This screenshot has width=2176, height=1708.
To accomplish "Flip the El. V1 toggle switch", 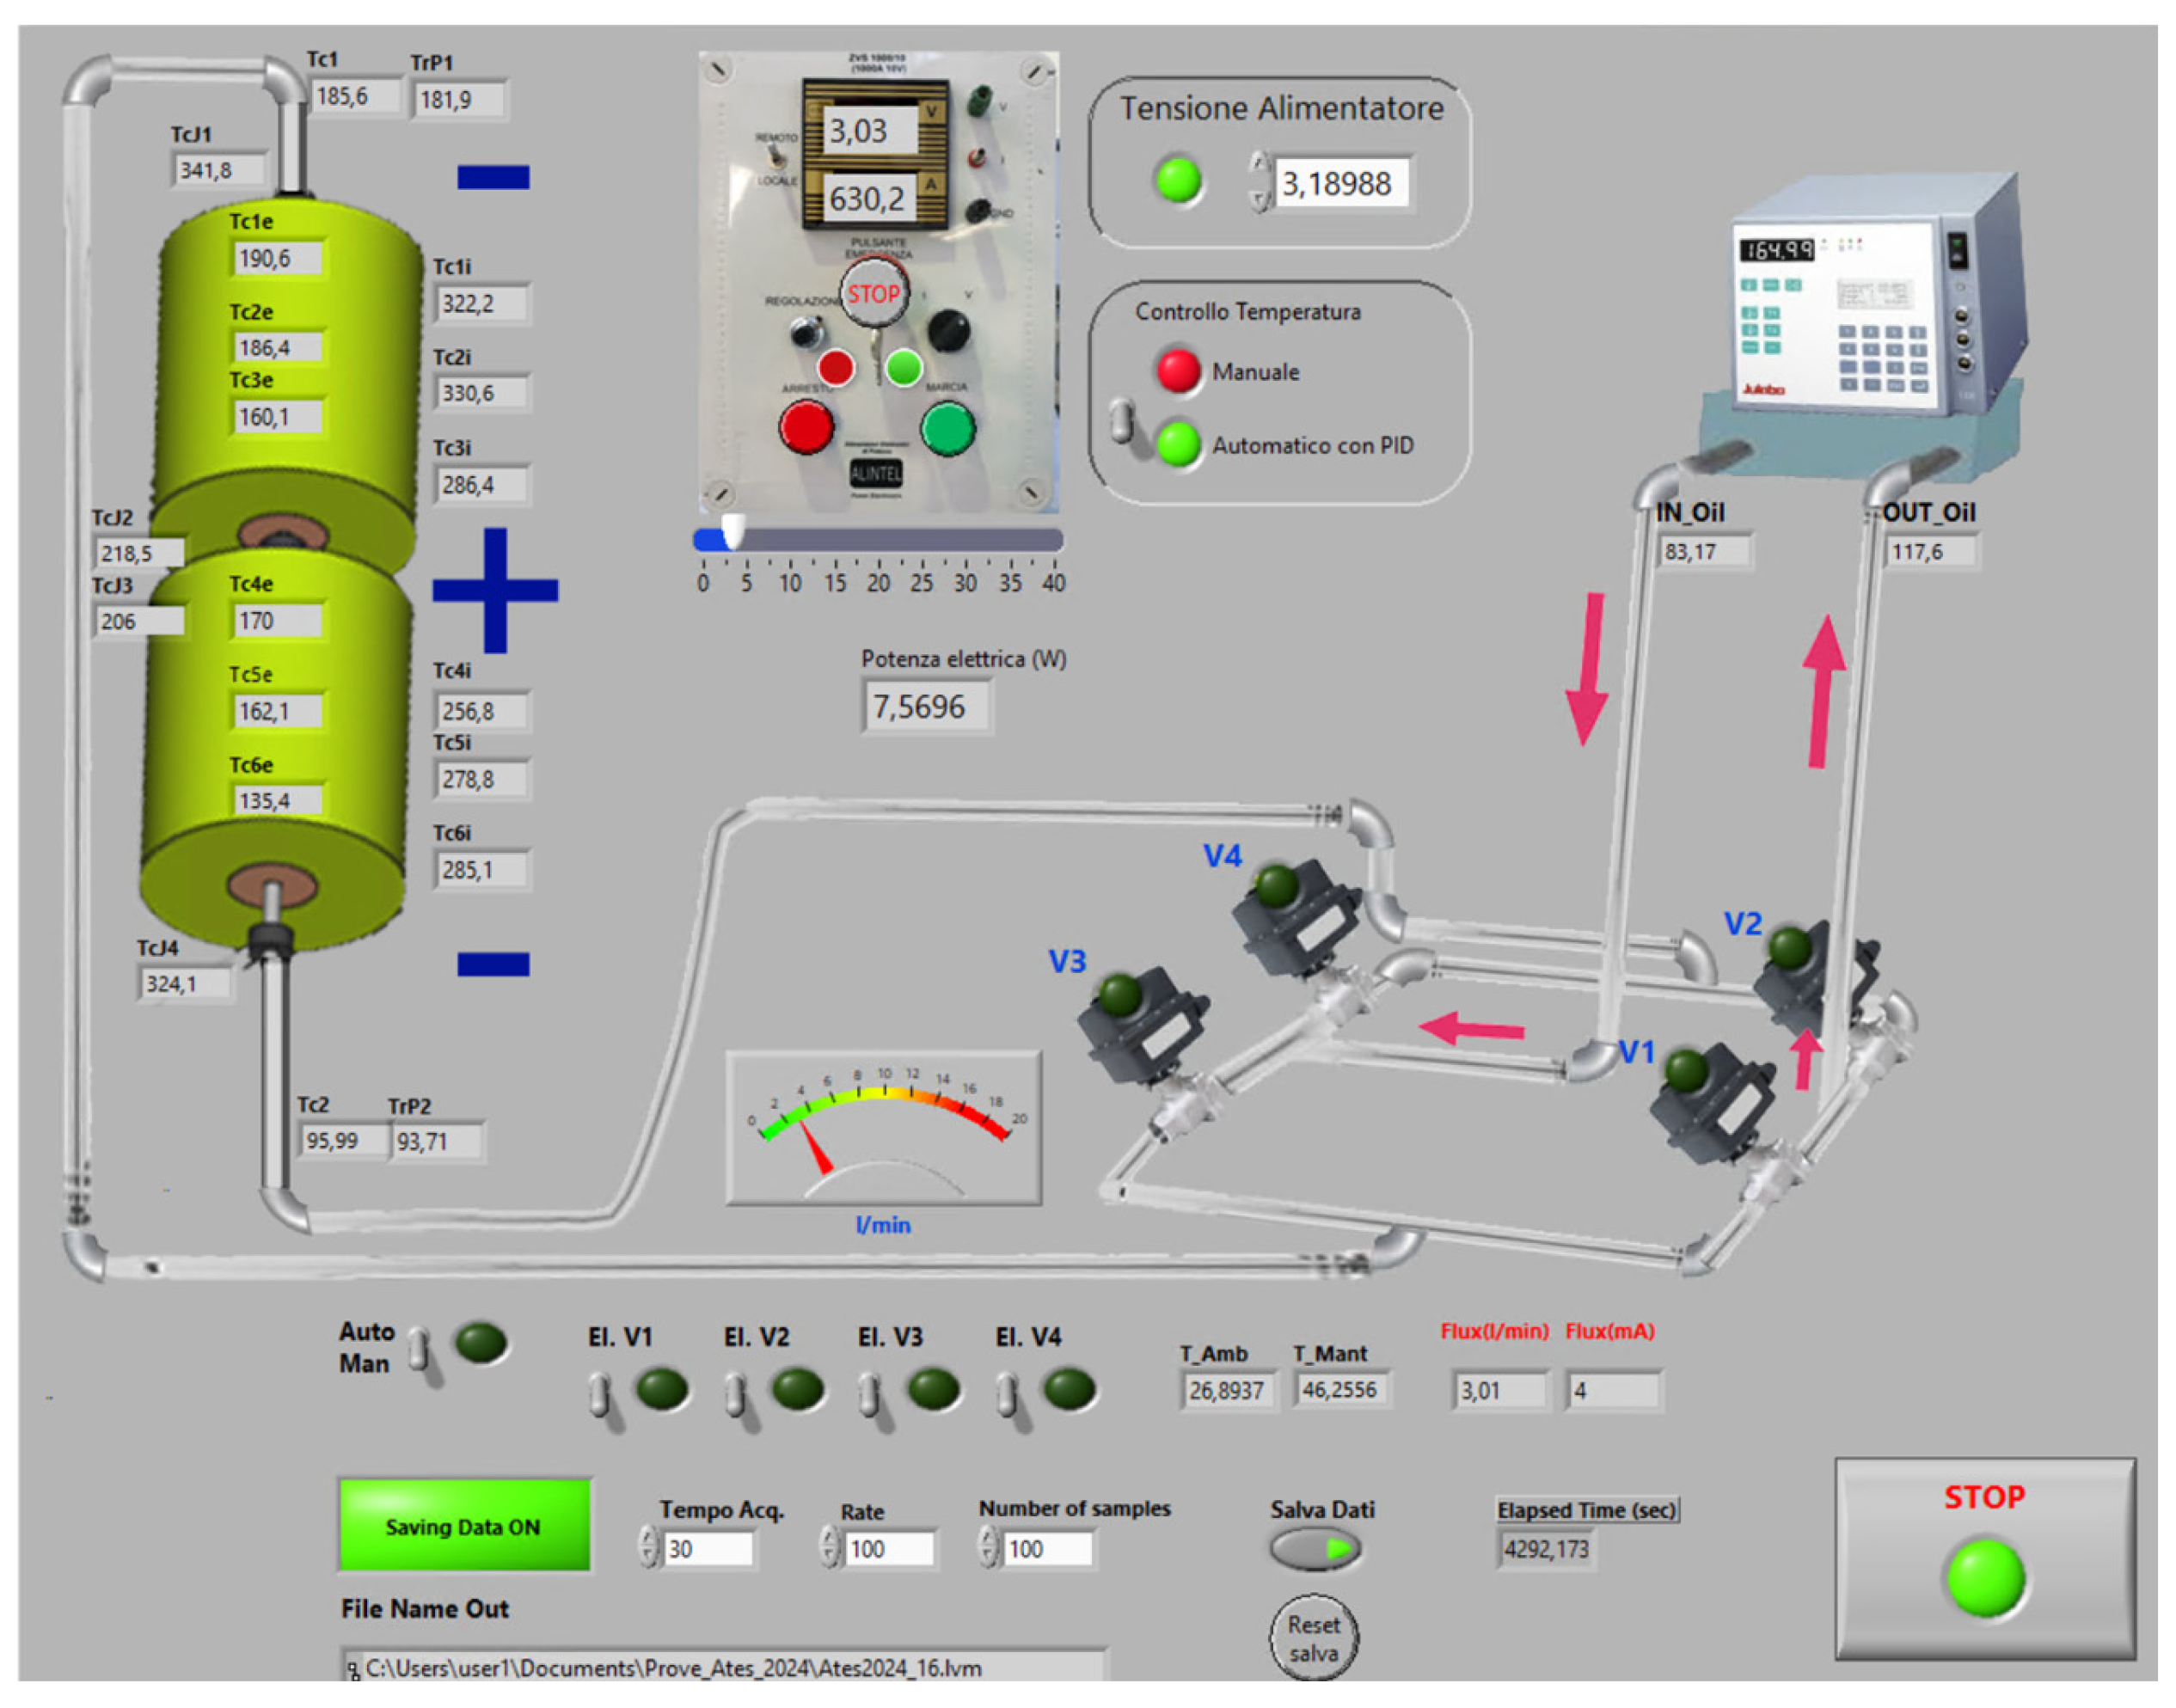I will click(599, 1396).
